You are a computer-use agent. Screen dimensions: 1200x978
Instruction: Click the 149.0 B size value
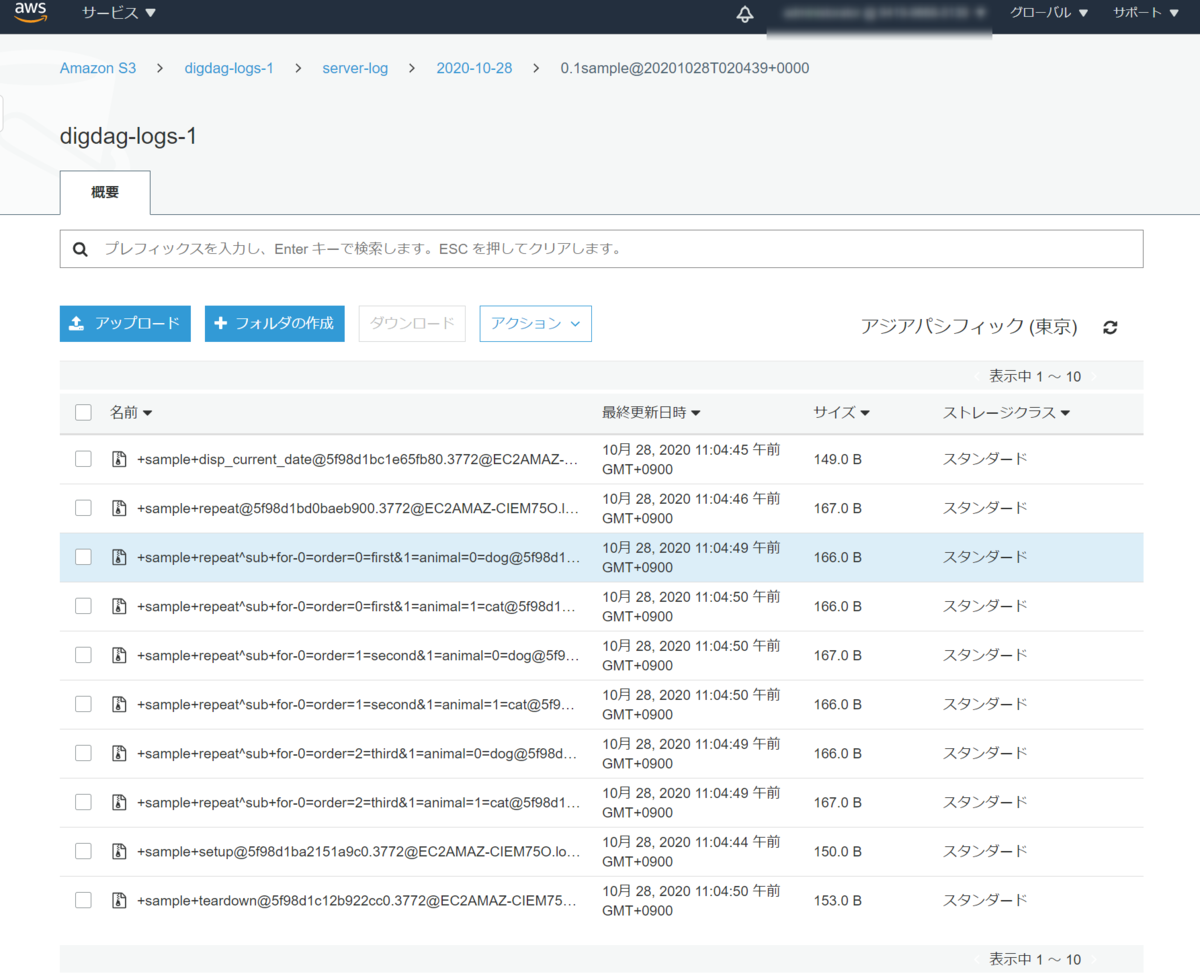[x=838, y=459]
